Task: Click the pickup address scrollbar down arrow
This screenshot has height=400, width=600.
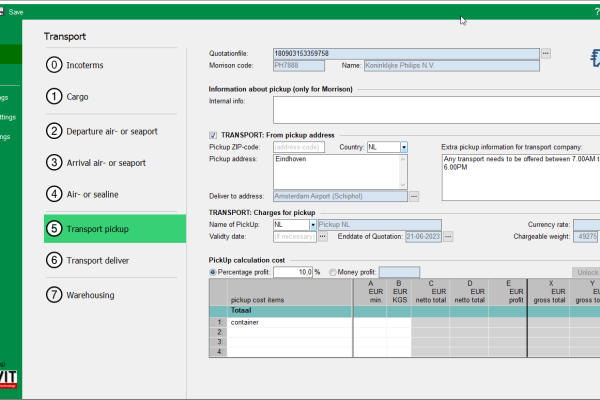Action: [x=403, y=185]
